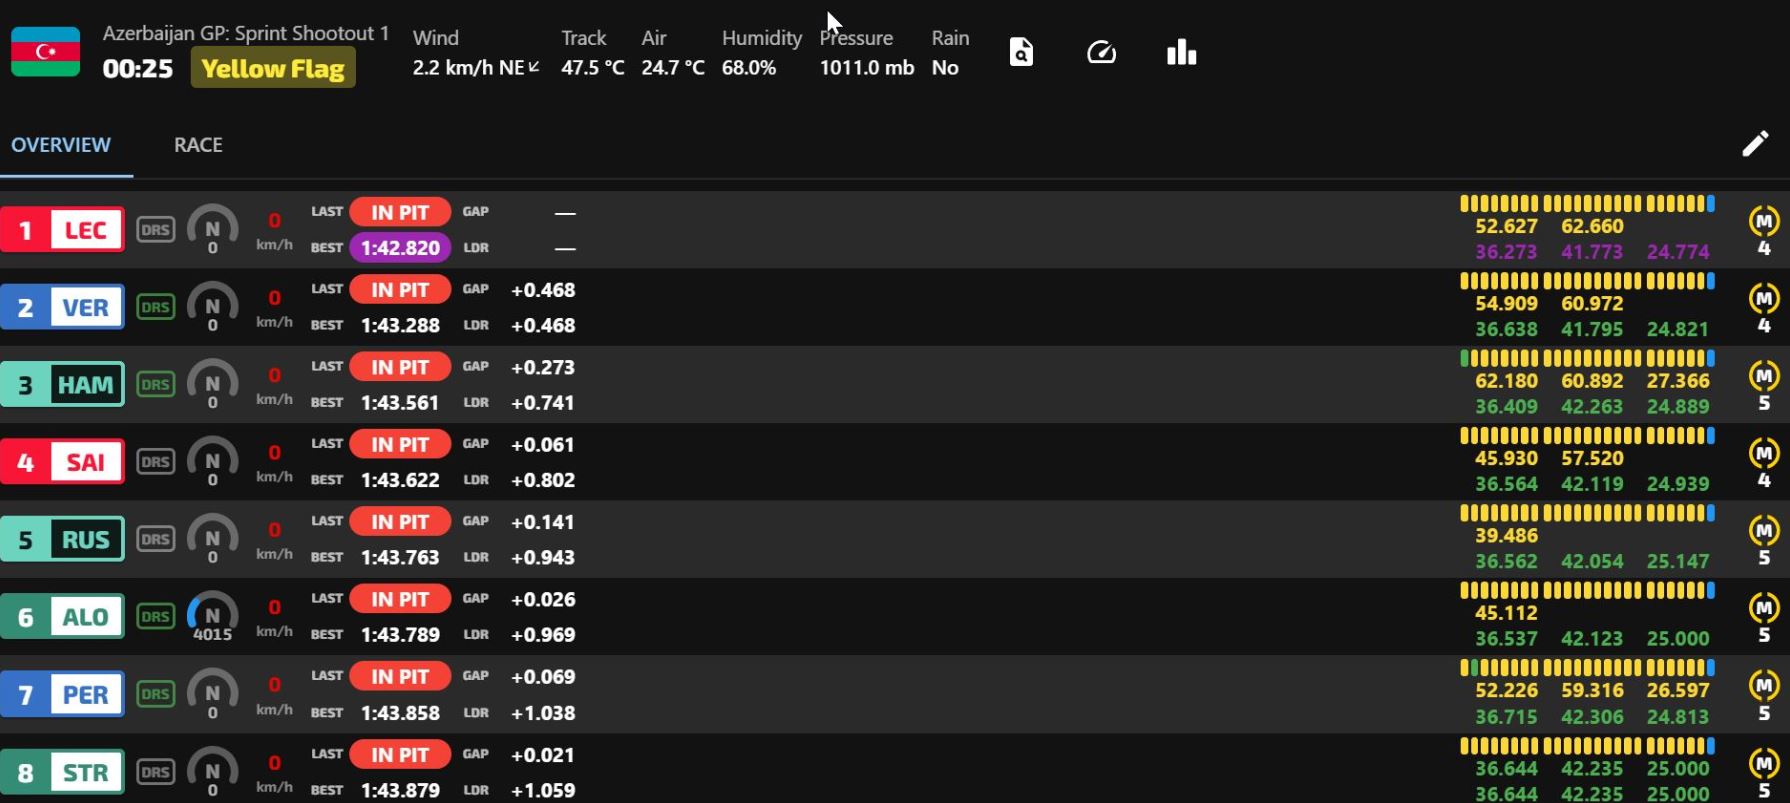Click LEC's purple best lap 1:42.820
The width and height of the screenshot is (1790, 803).
400,248
